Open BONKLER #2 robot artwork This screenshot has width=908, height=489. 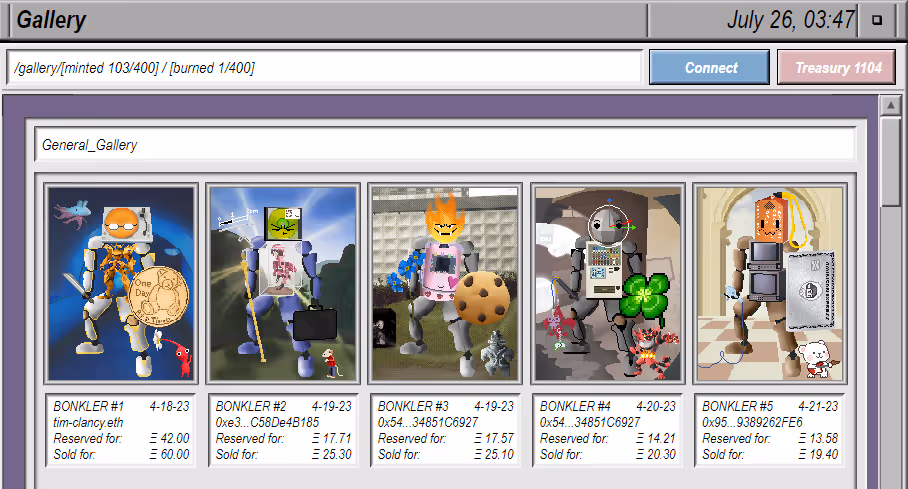282,284
